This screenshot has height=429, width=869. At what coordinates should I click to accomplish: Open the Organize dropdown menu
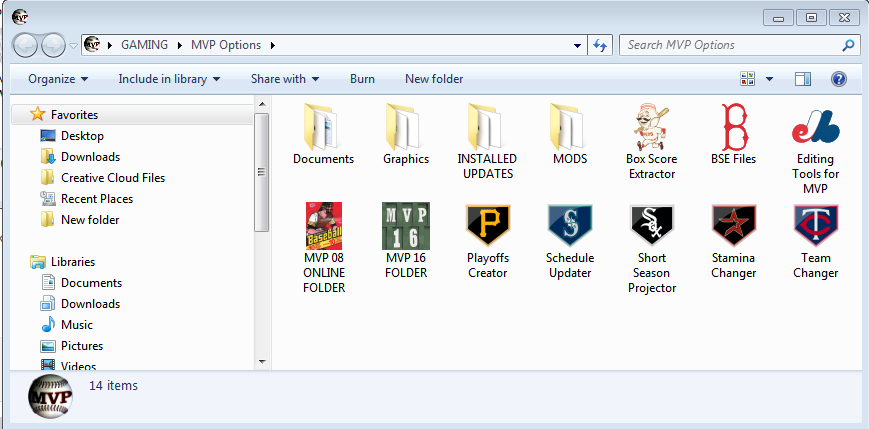[58, 79]
